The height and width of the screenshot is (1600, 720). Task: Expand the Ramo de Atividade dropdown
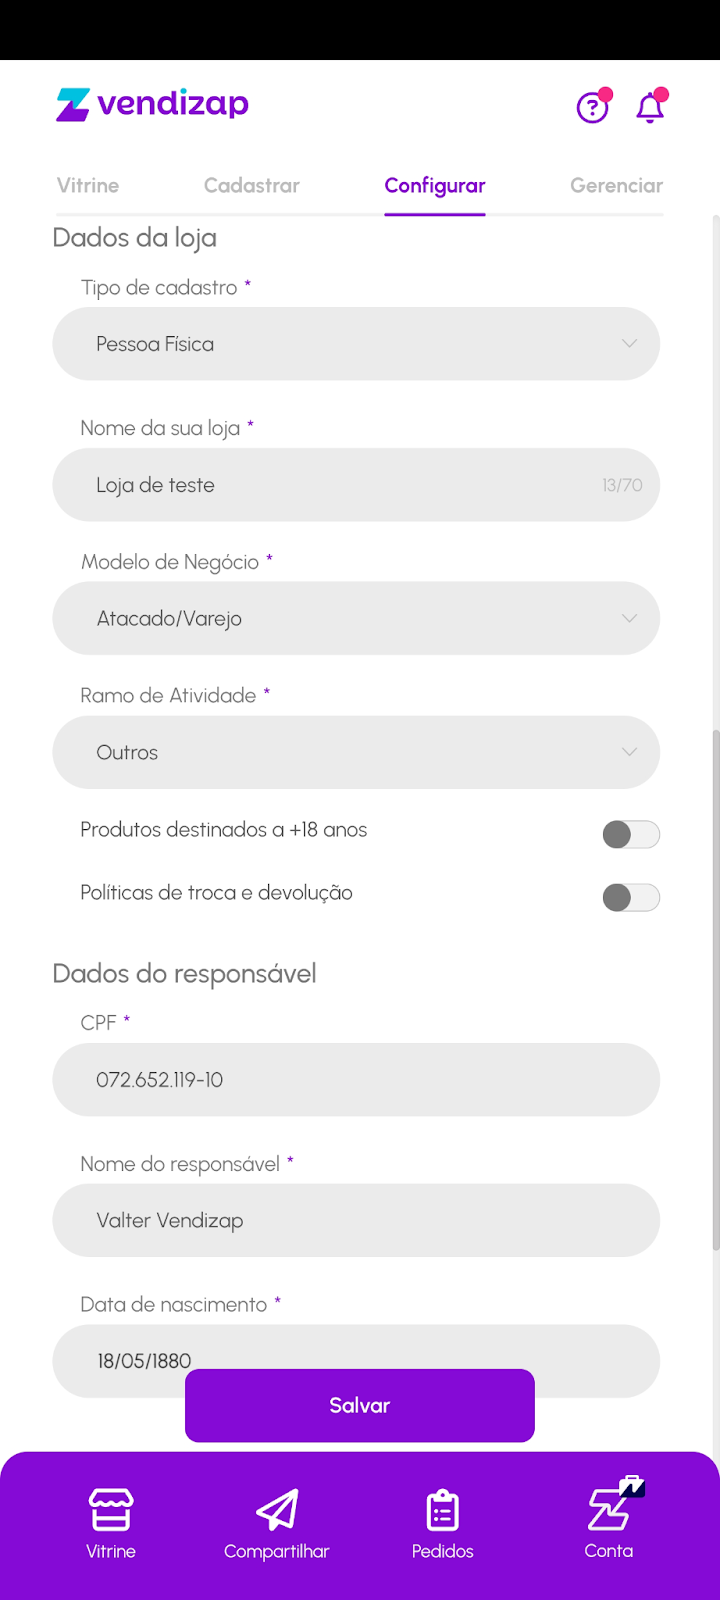(x=356, y=752)
